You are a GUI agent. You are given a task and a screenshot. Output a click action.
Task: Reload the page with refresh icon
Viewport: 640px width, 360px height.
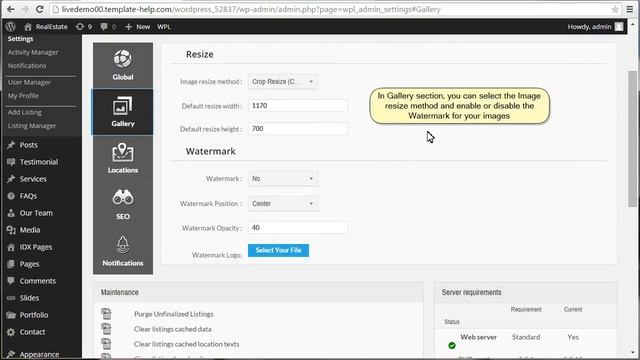40,9
